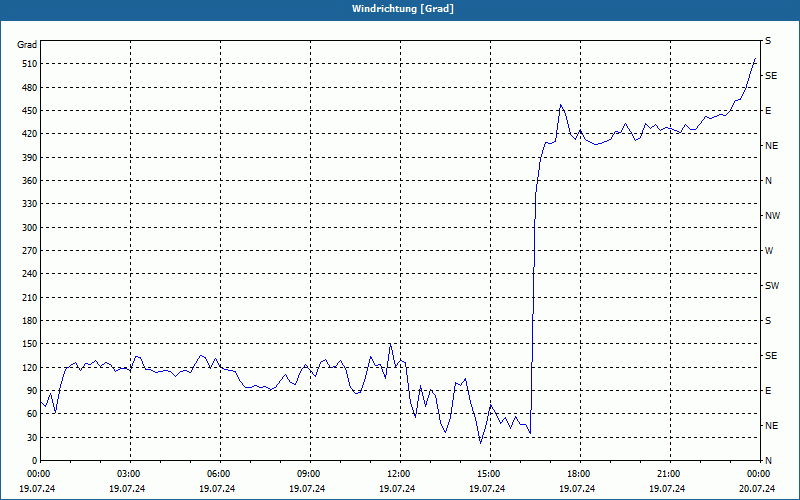
Task: Select the 300 y-axis value
Action: pyautogui.click(x=30, y=228)
